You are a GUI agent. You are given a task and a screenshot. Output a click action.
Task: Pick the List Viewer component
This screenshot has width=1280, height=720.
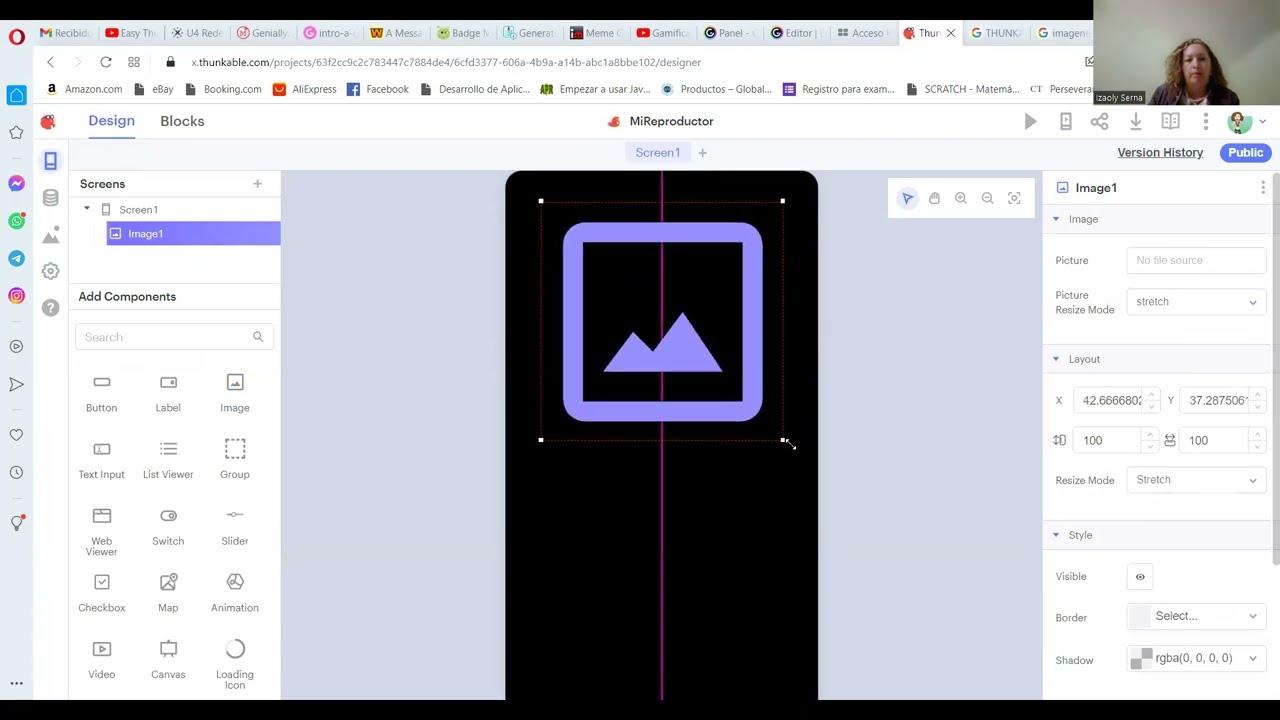[168, 460]
